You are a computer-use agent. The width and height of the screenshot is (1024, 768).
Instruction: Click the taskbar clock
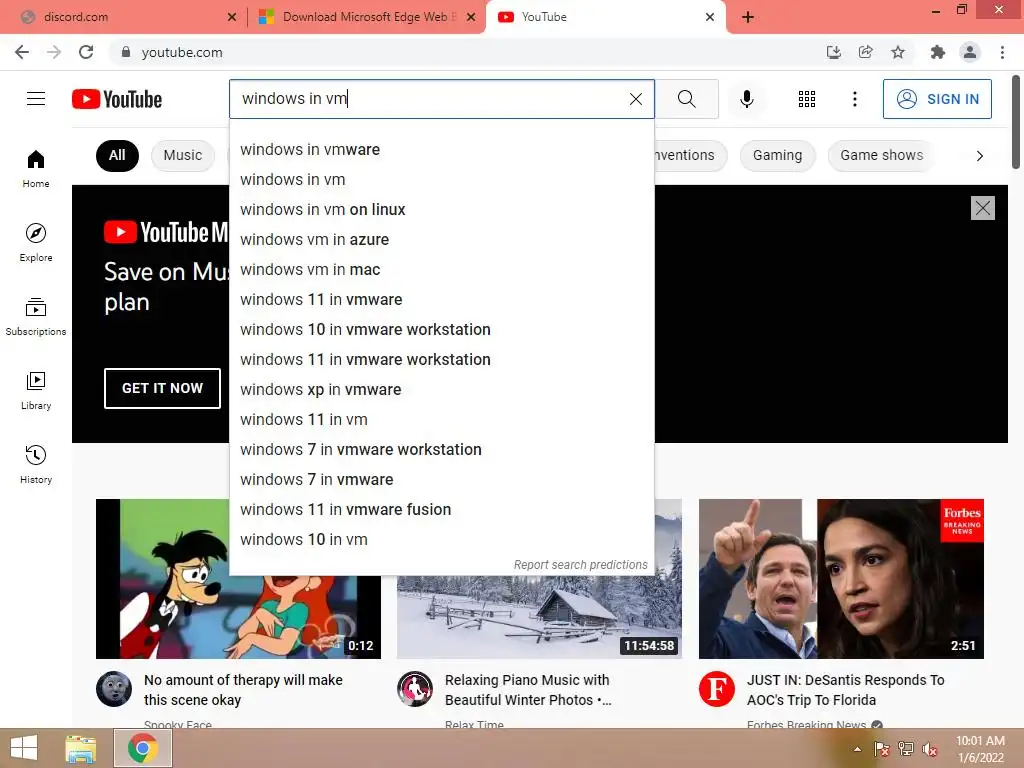[980, 749]
